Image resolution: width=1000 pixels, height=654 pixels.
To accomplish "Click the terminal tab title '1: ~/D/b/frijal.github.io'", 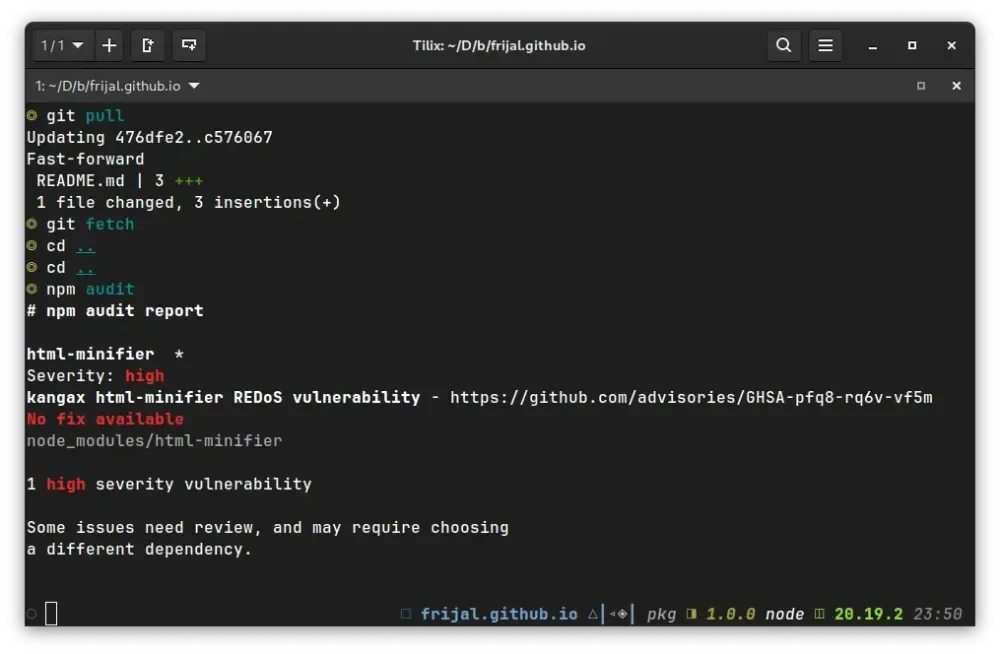I will pyautogui.click(x=108, y=85).
